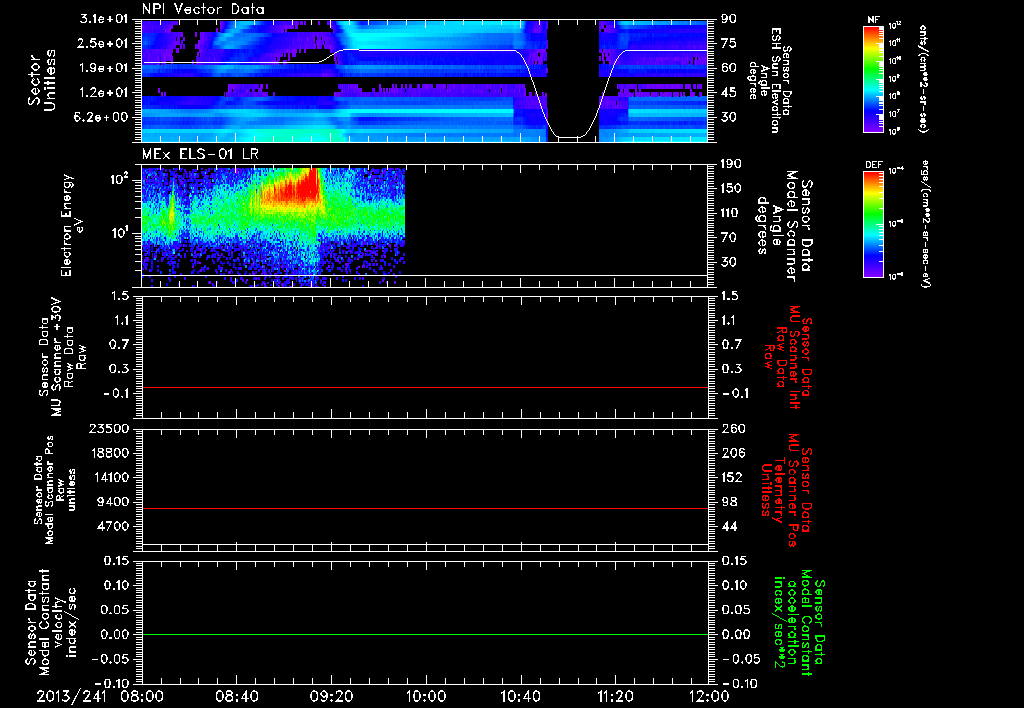Click the '90' sun elevation tick
This screenshot has height=708, width=1024.
[x=729, y=19]
